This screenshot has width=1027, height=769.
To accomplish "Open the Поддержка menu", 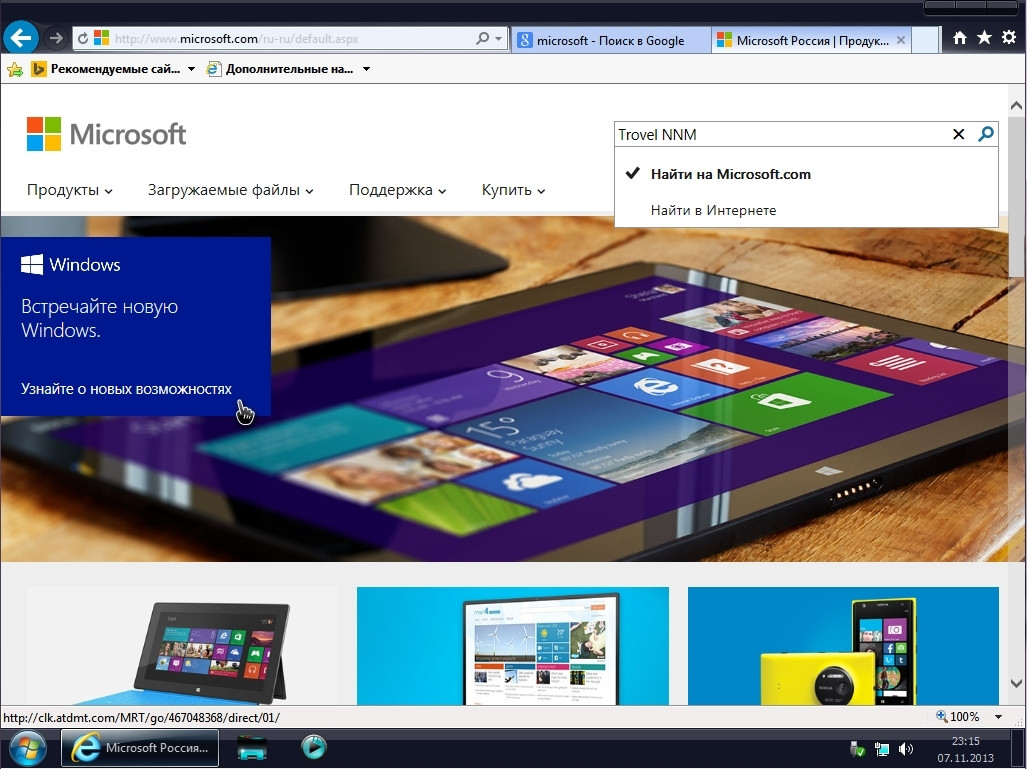I will click(x=398, y=190).
